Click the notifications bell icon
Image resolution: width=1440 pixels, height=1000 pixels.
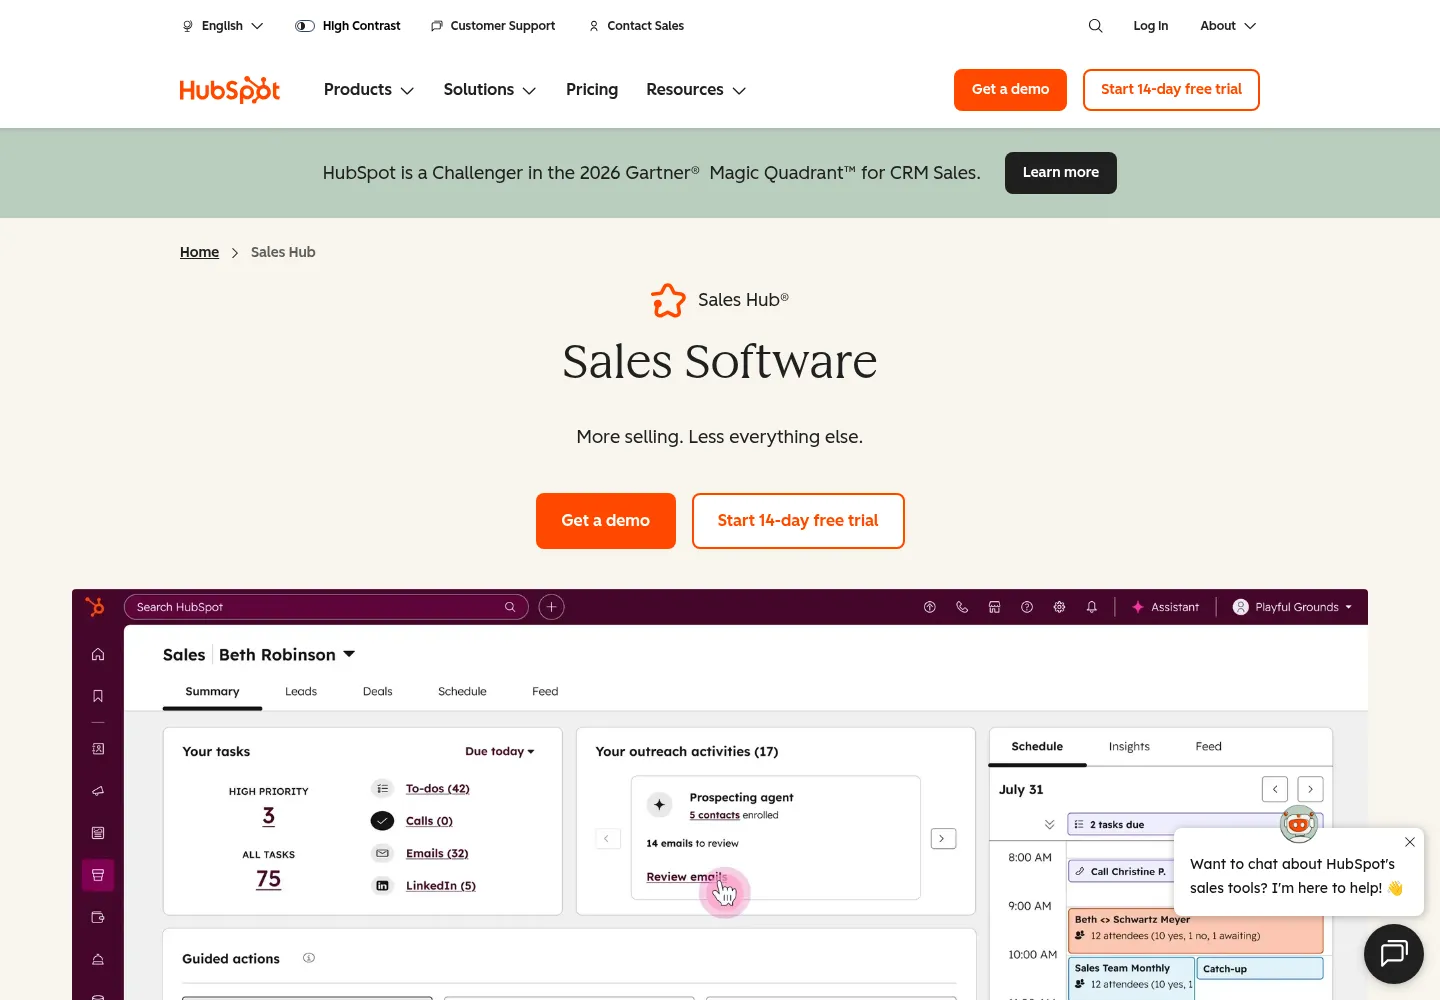[x=1092, y=607]
